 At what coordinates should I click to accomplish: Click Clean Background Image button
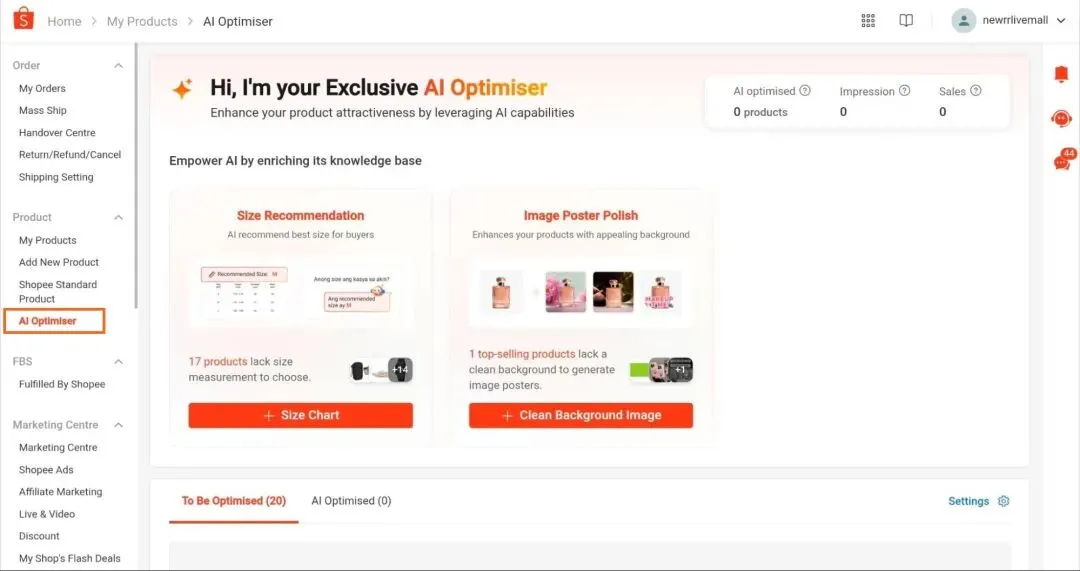[581, 415]
